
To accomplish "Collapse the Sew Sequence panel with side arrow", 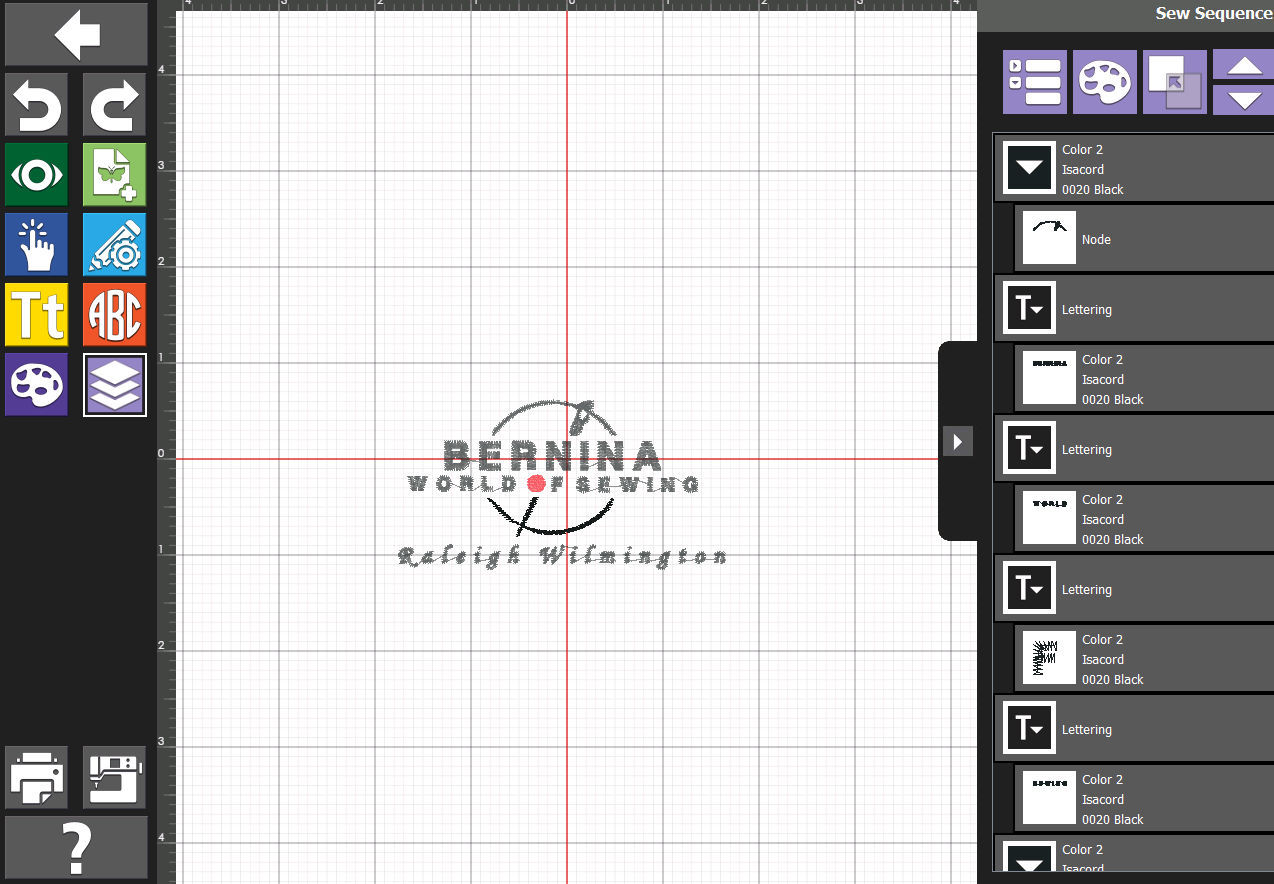I will coord(957,440).
